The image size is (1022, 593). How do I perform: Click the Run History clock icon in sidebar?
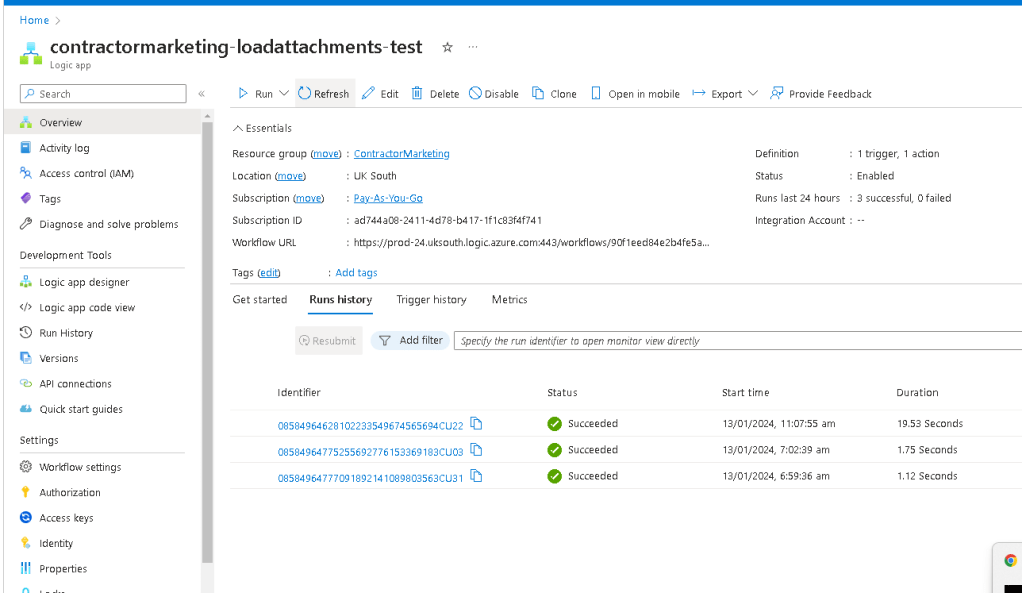(25, 332)
